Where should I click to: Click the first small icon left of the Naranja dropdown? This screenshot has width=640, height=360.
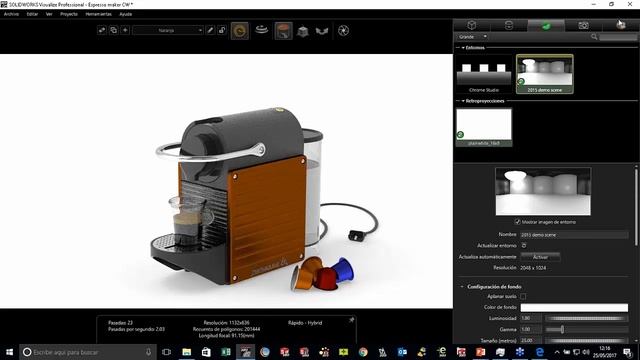(x=102, y=30)
